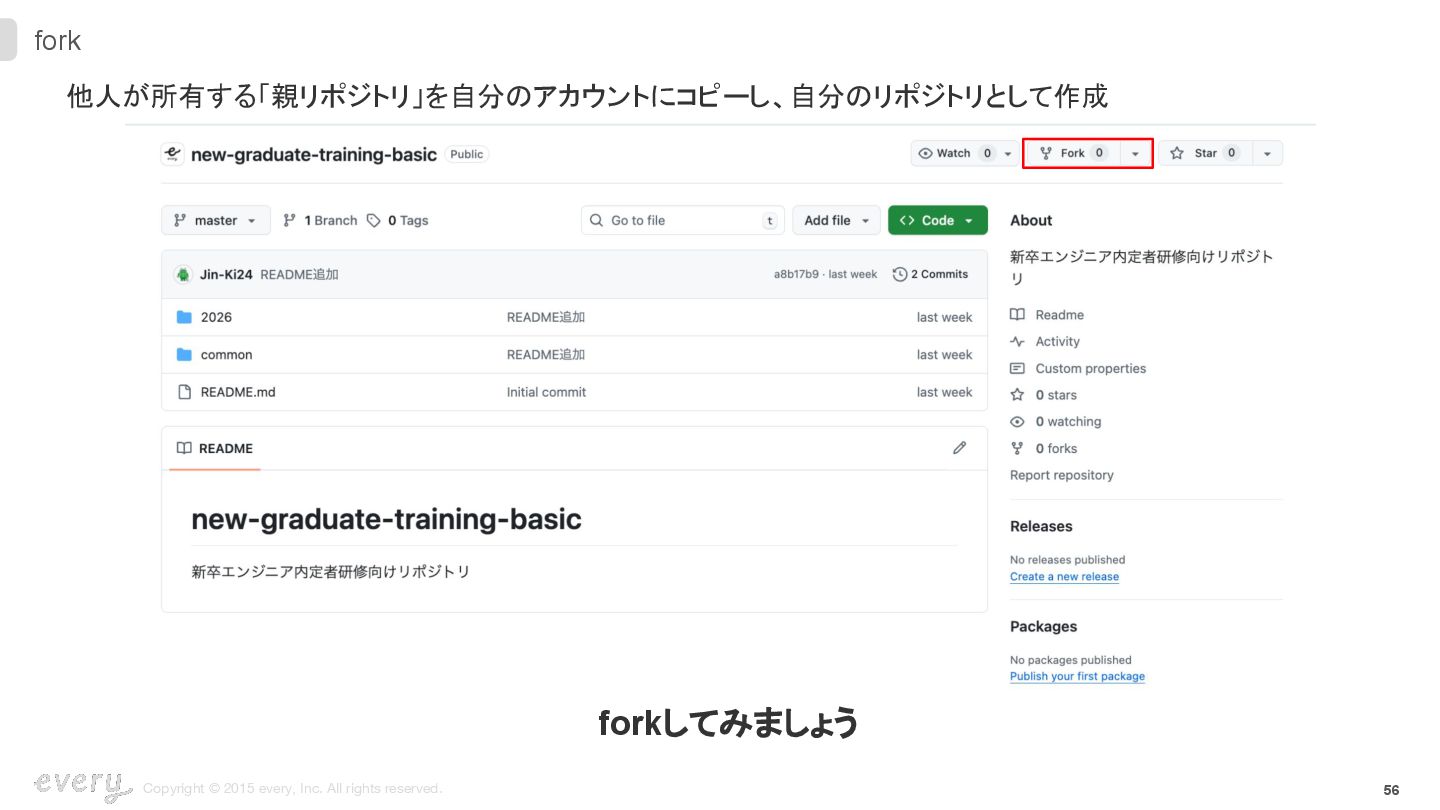This screenshot has height=810, width=1440.
Task: Click the branch icon beside 1 Branch
Action: [290, 220]
